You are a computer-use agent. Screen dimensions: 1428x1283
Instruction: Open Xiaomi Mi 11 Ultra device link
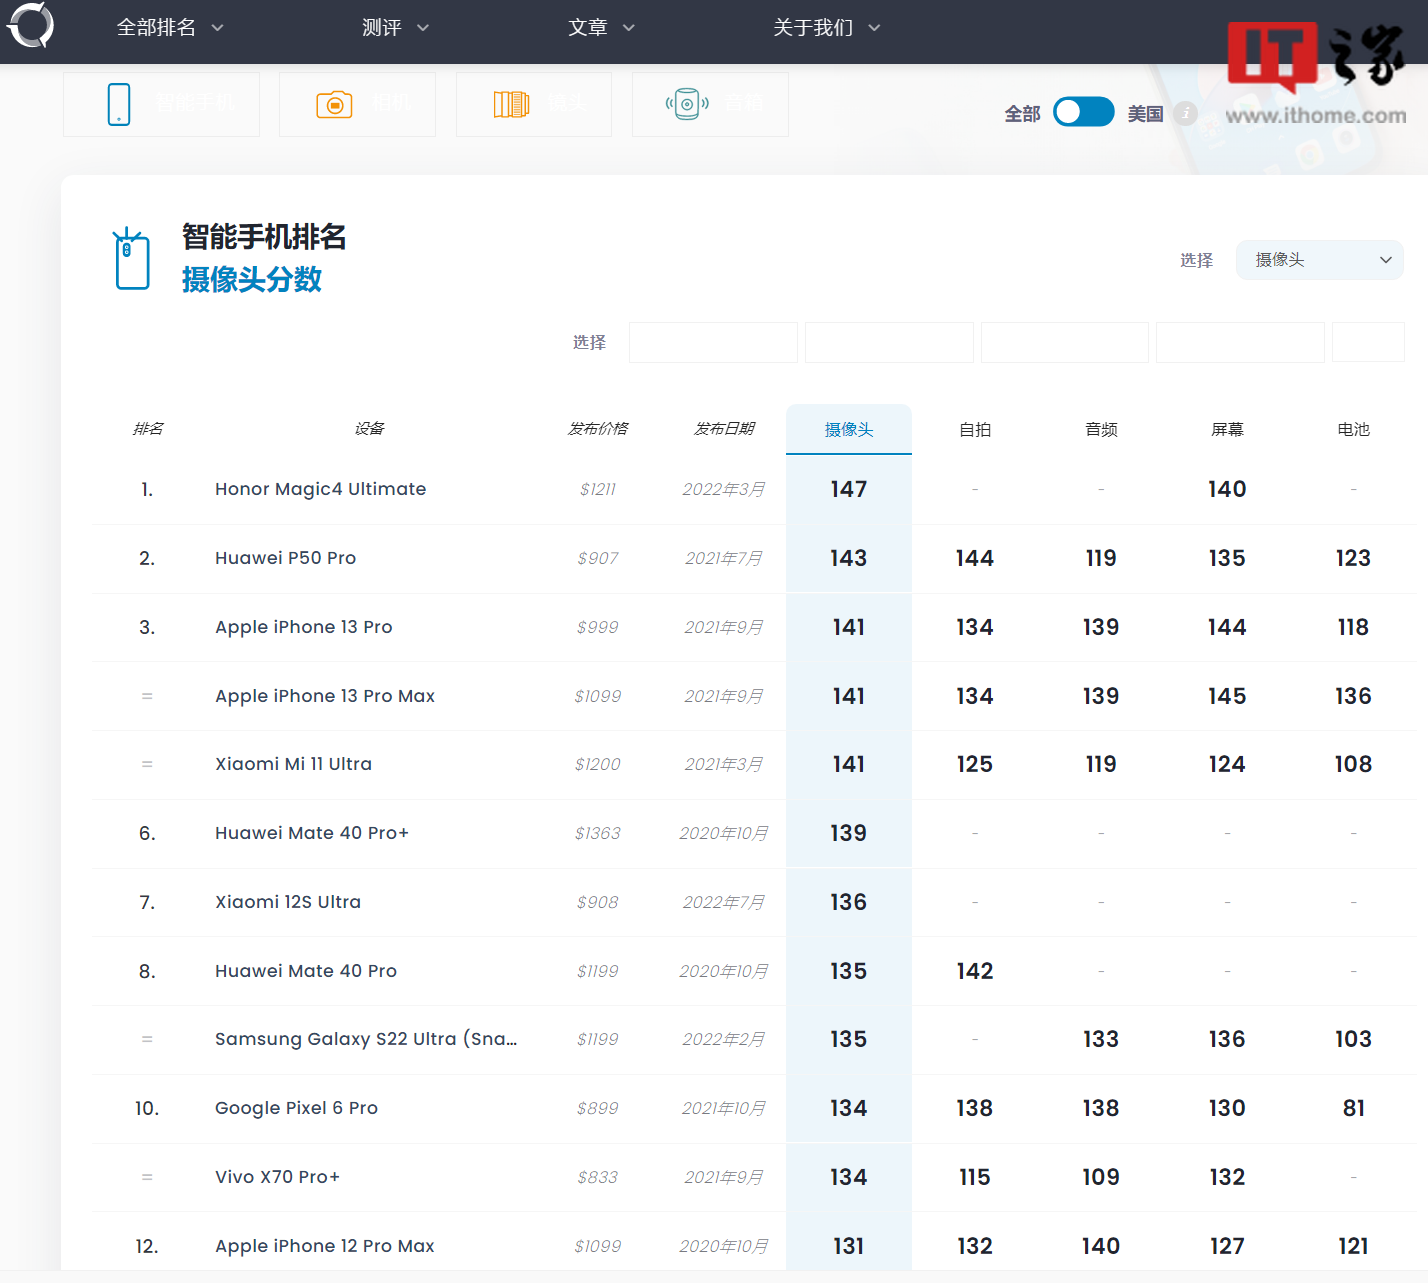293,764
